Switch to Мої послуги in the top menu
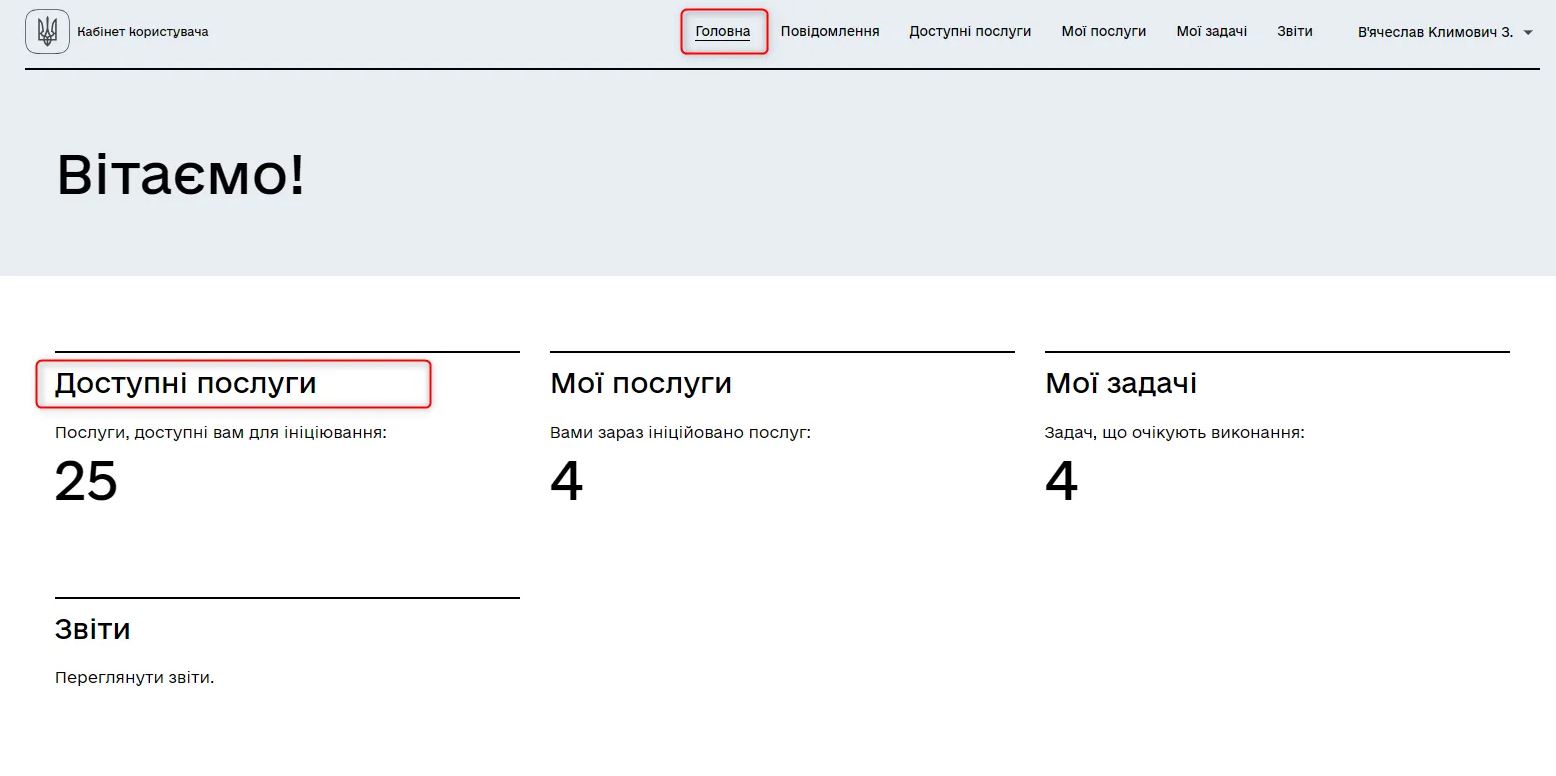Viewport: 1556px width, 776px height. click(1104, 31)
